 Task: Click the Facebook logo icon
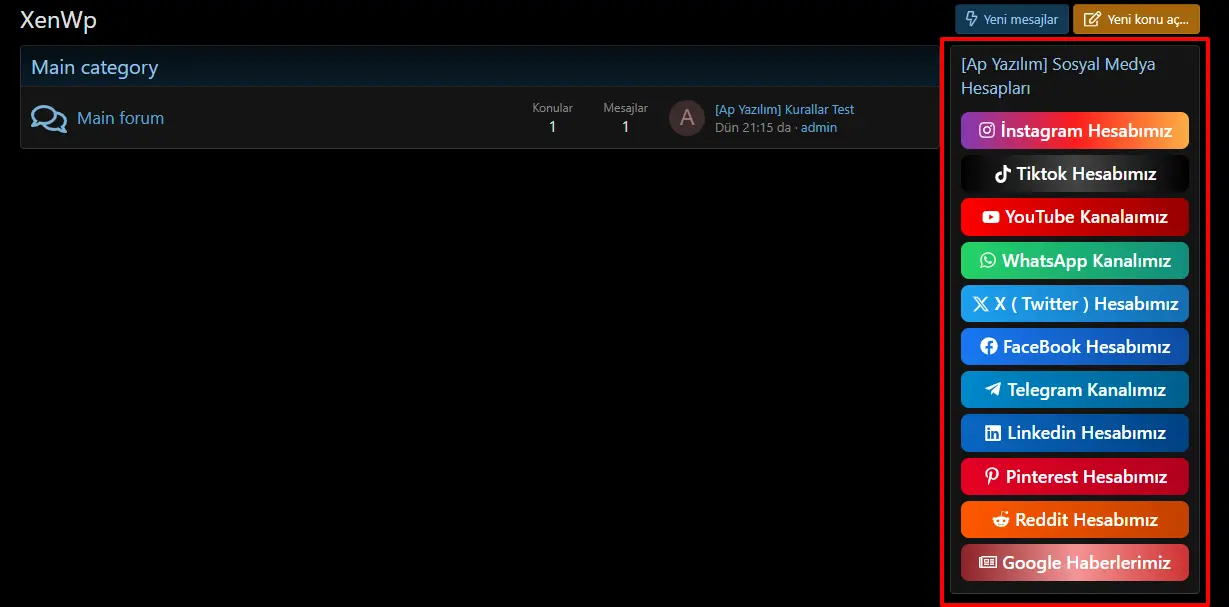pos(989,347)
